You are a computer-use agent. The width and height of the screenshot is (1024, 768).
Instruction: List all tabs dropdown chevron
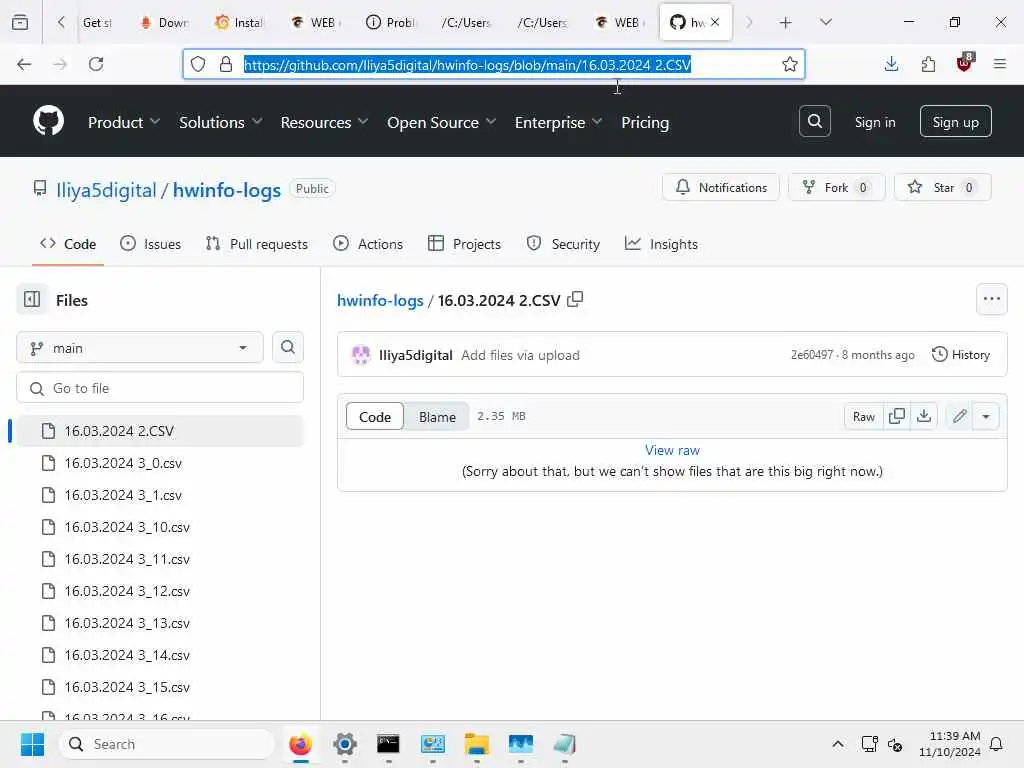pos(825,23)
